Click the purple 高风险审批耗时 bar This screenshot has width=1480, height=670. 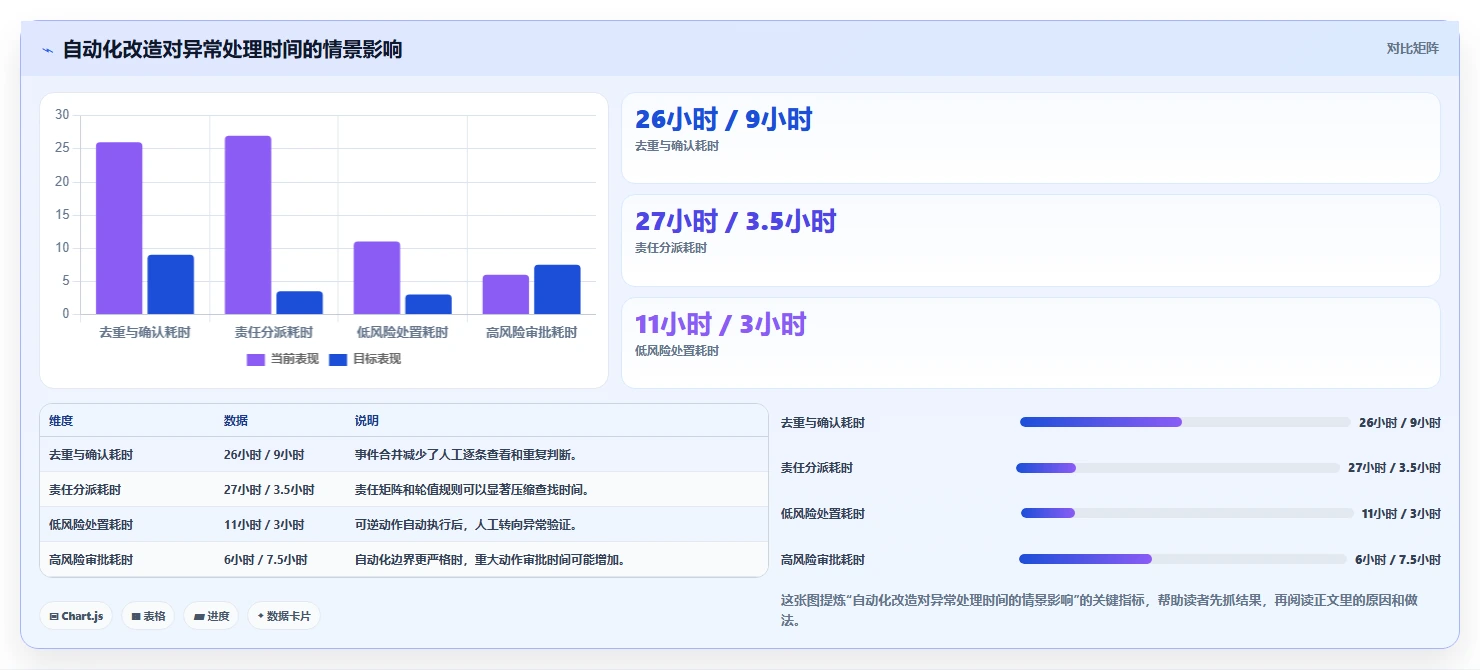(x=506, y=294)
